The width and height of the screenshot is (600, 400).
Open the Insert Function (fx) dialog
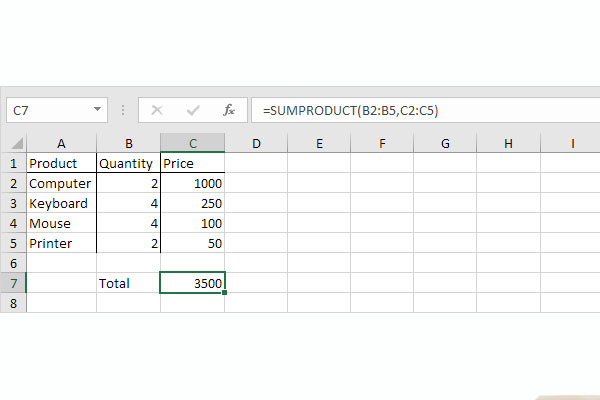point(229,109)
